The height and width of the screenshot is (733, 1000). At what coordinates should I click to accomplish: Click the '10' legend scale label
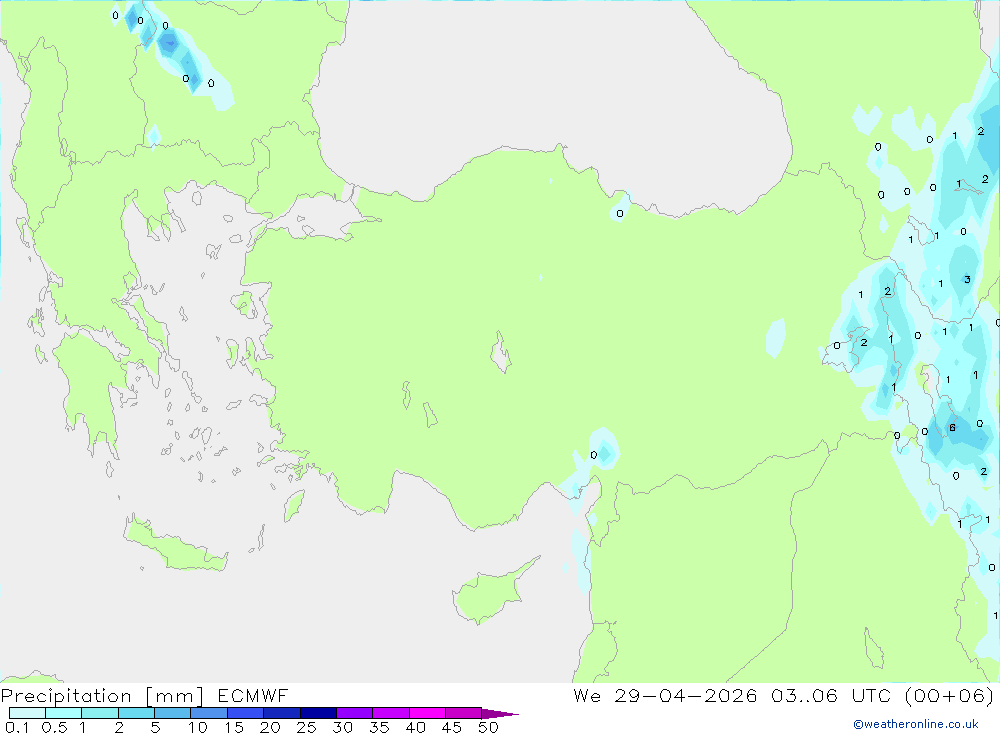[198, 727]
